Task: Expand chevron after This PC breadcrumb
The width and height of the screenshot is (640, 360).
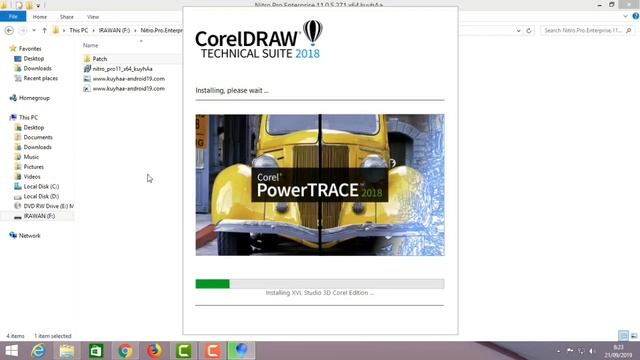Action: coord(93,31)
